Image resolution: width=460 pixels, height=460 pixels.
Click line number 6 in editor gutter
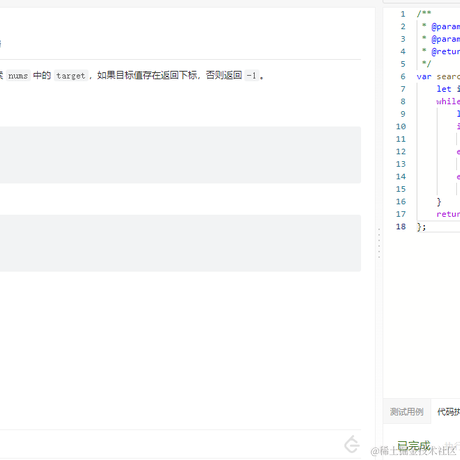click(403, 76)
